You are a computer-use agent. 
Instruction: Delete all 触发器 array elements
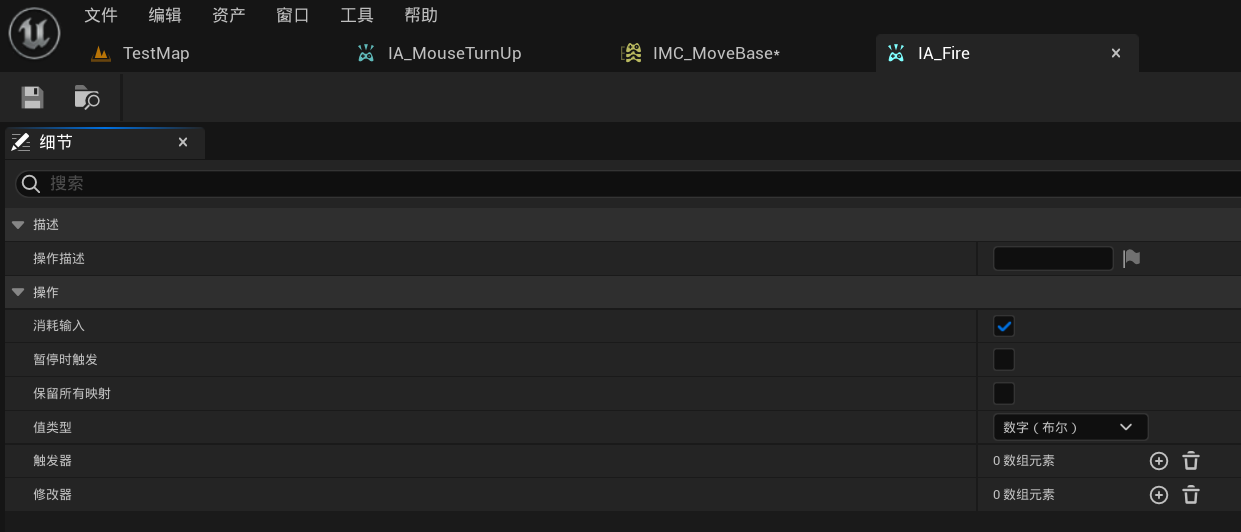(x=1191, y=461)
